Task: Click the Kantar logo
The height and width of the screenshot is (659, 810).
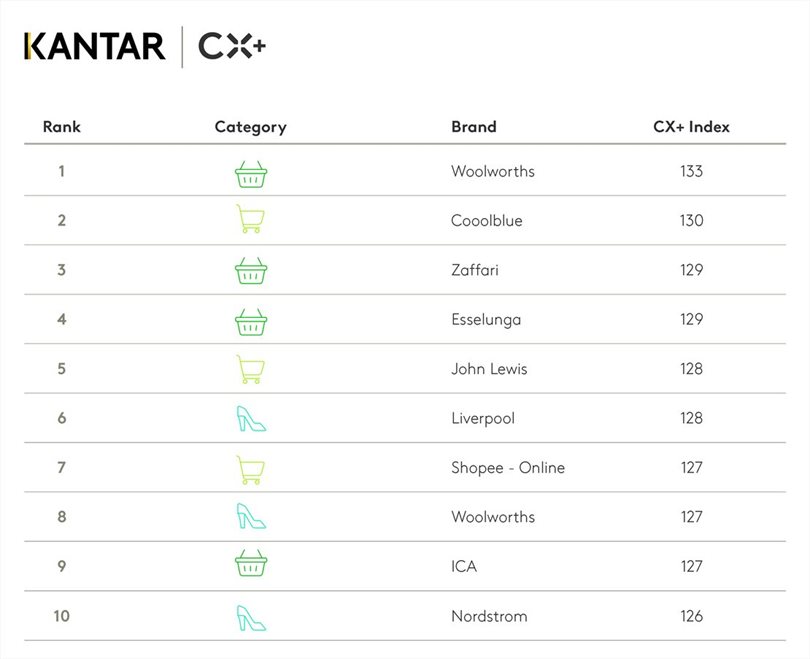Action: 94,46
